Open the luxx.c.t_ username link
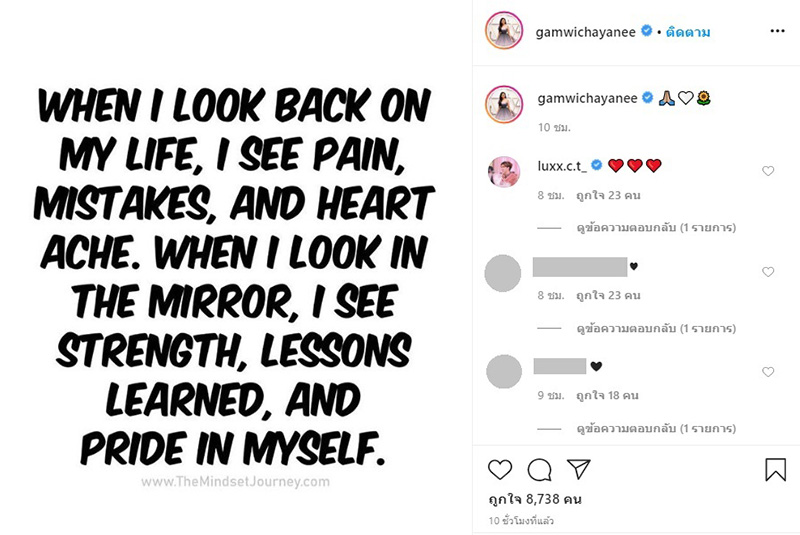The height and width of the screenshot is (535, 800). click(562, 165)
